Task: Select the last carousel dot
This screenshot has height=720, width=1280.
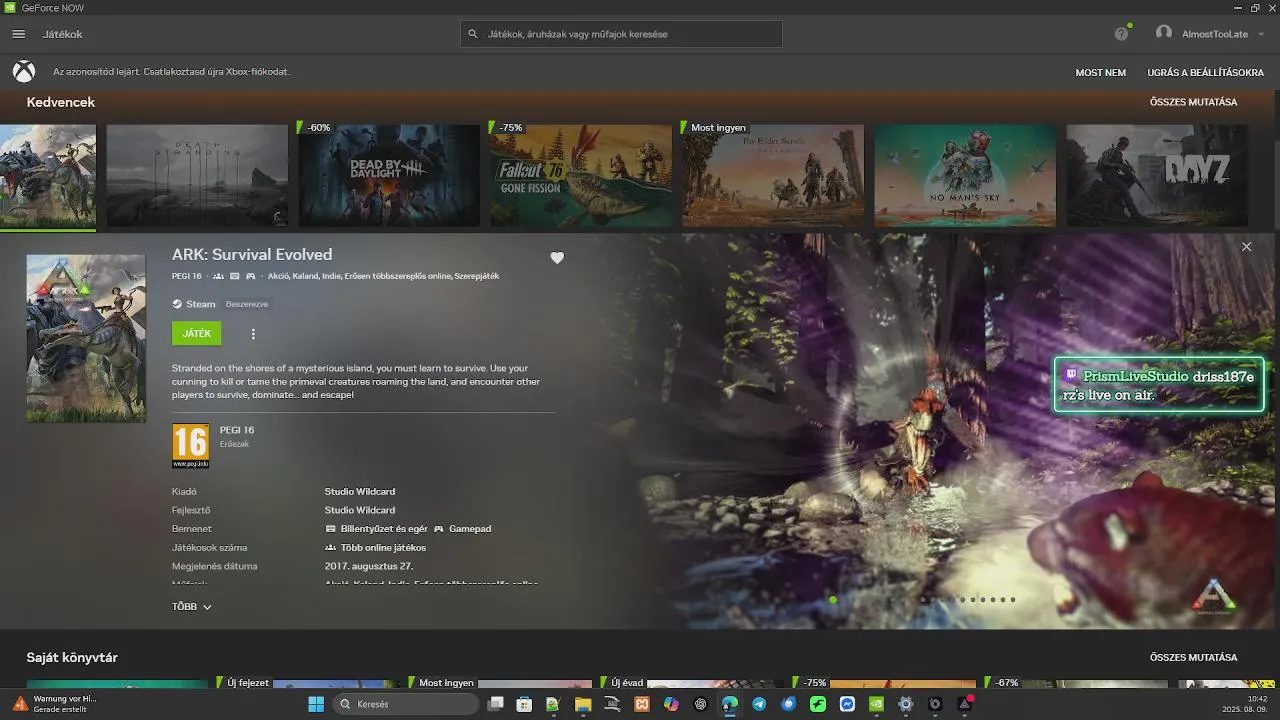Action: [1013, 600]
